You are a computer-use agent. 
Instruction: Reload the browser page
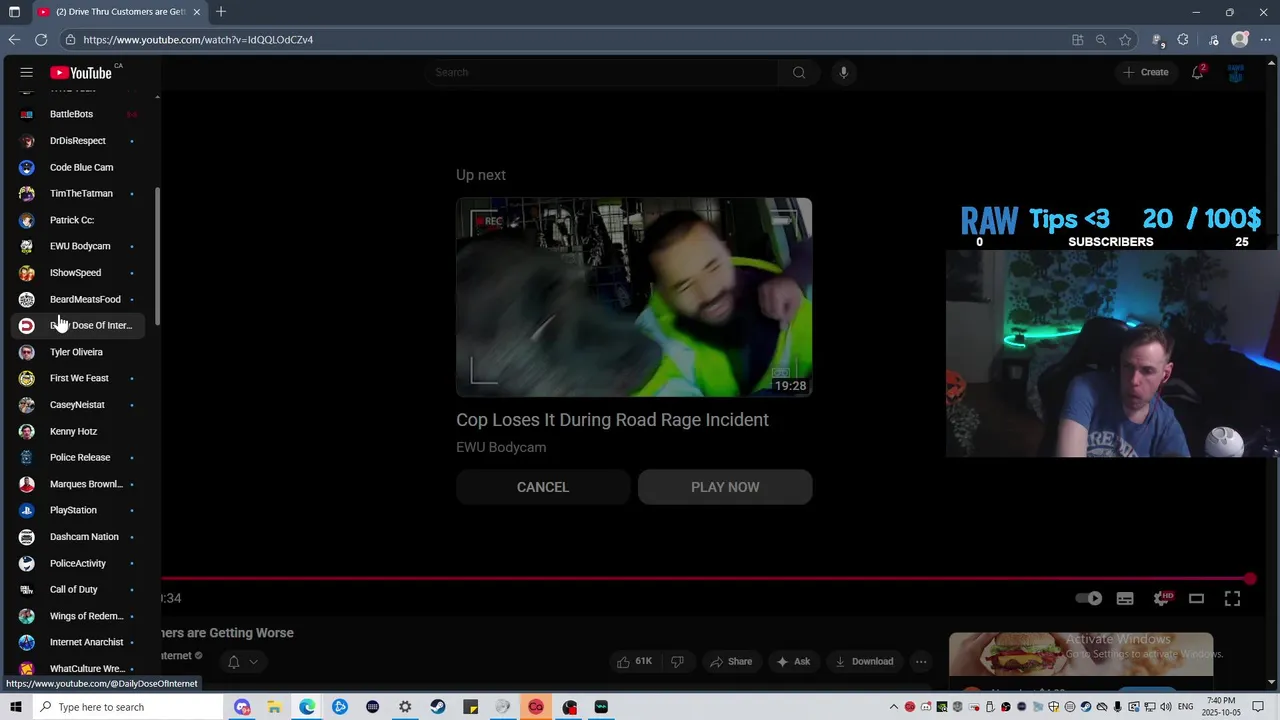41,40
